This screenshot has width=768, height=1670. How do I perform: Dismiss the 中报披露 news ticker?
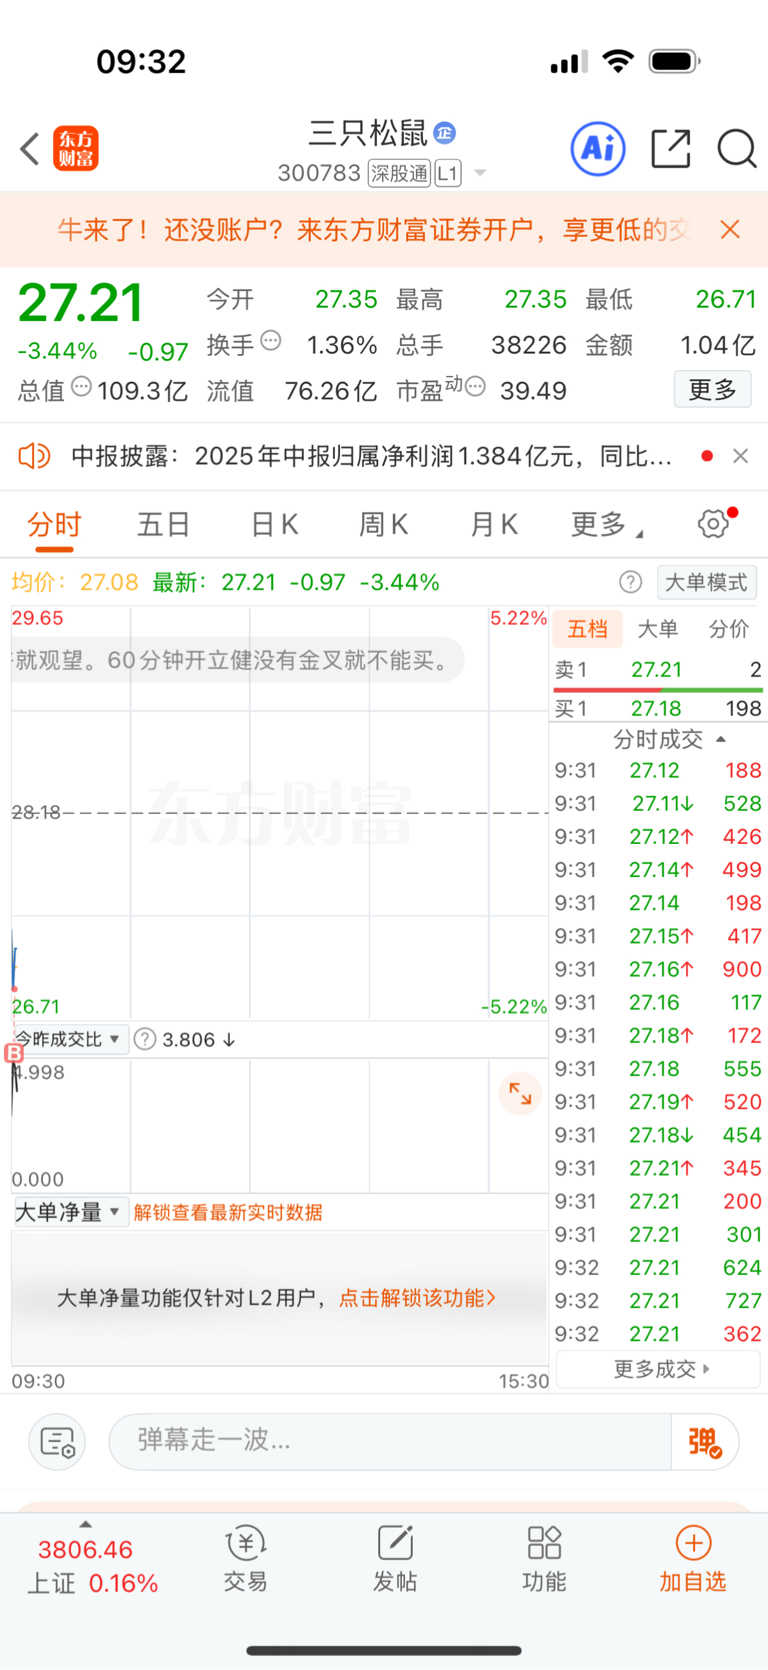coord(741,456)
